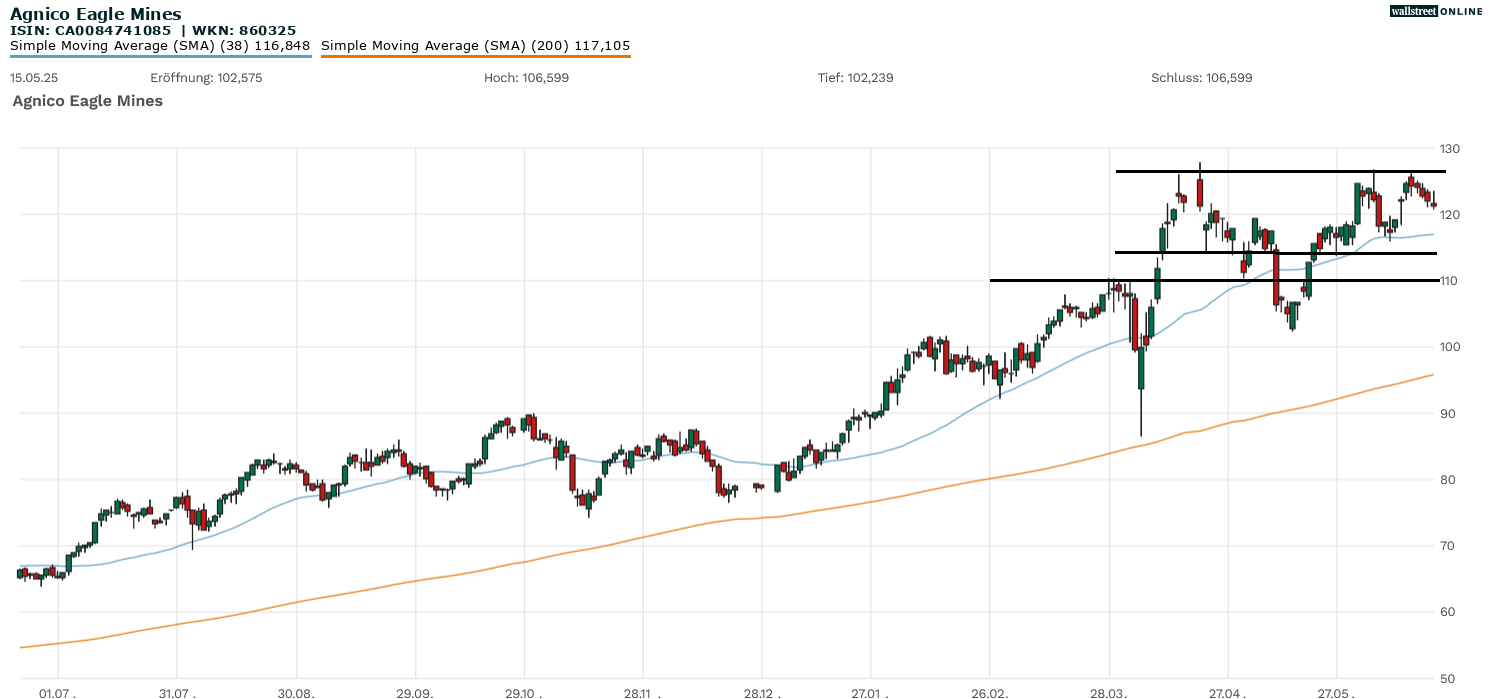Click the 110 price axis label
The image size is (1490, 699).
click(1450, 281)
